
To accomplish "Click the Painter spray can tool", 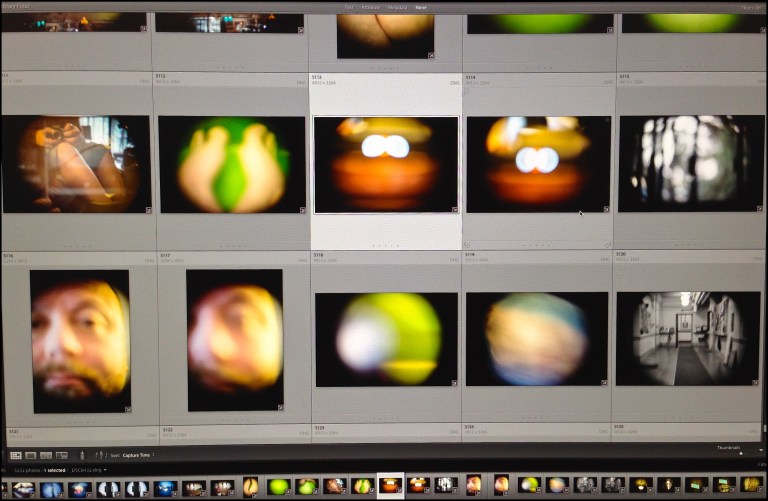I will click(x=82, y=455).
